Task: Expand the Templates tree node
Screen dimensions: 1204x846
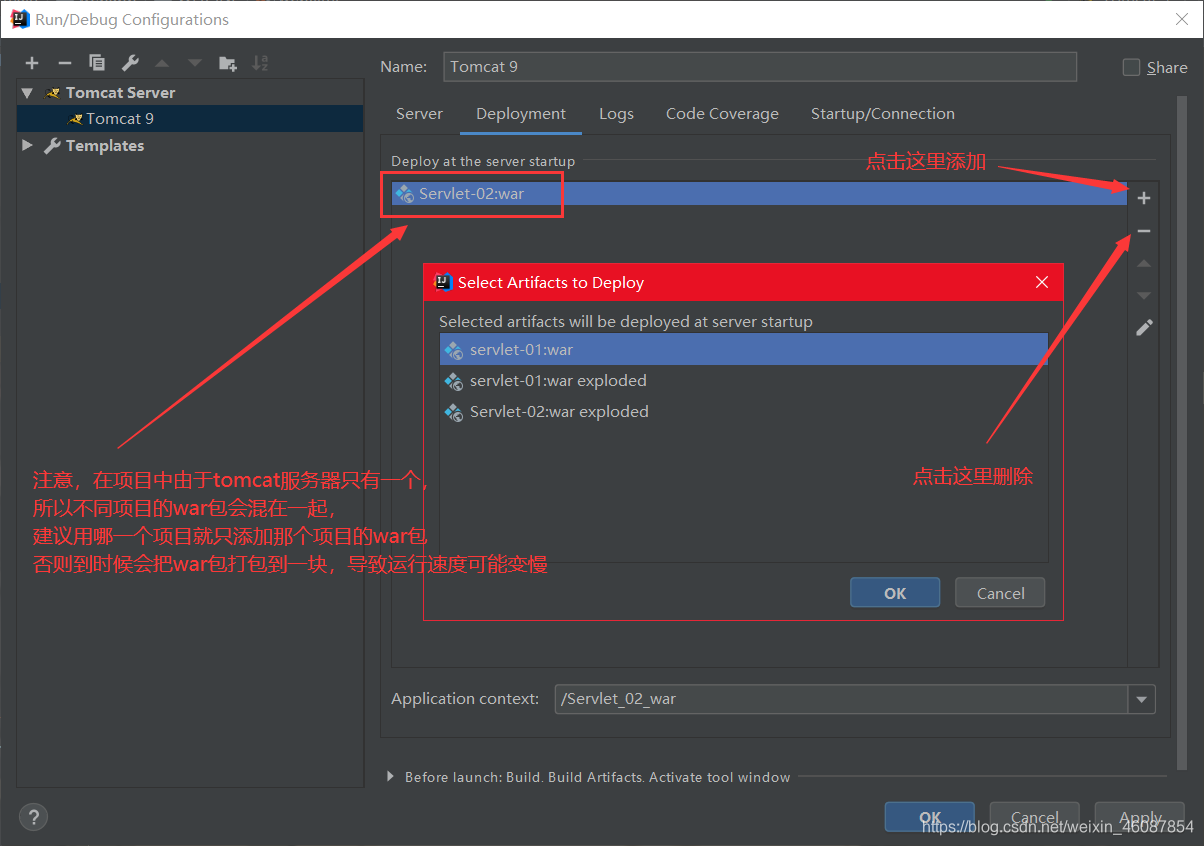Action: pos(27,145)
